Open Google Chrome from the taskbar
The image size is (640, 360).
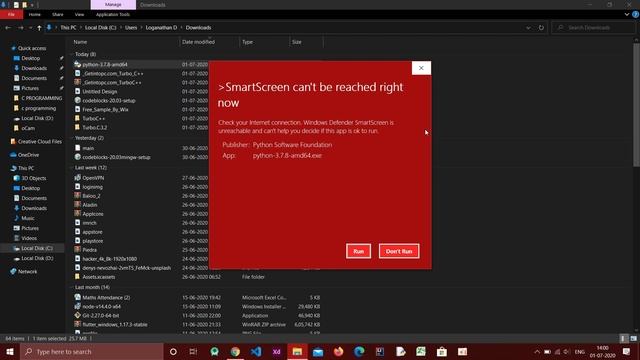tap(235, 351)
